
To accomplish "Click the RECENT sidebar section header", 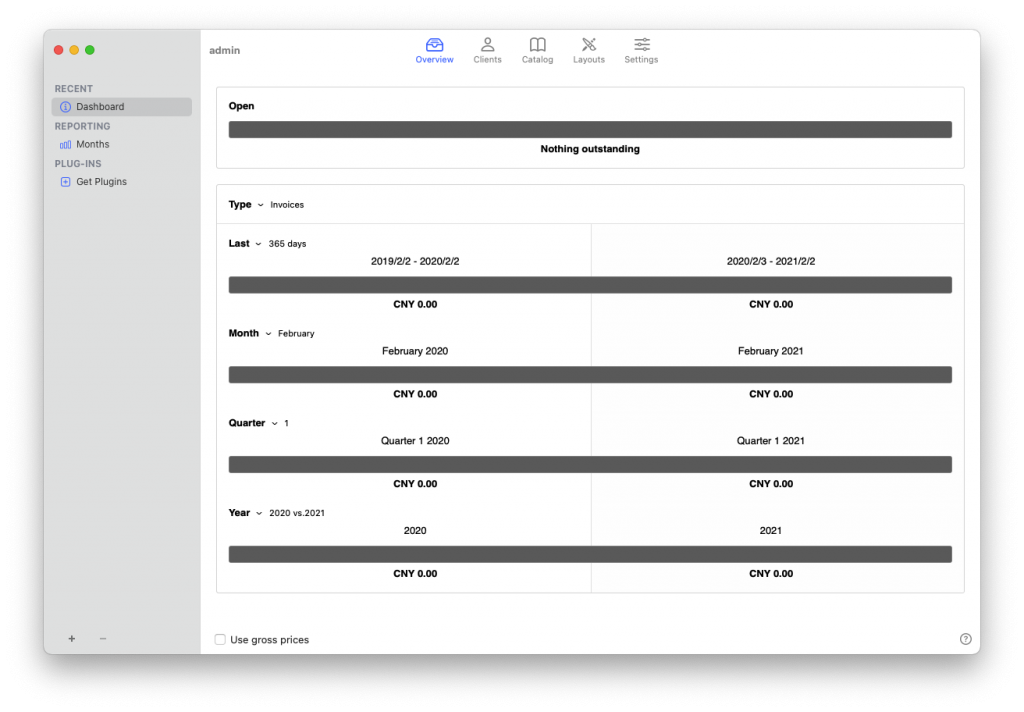I will pos(74,89).
